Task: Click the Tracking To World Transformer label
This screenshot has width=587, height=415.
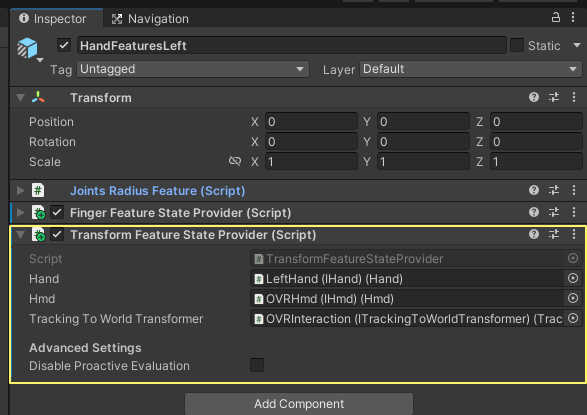Action: (116, 319)
